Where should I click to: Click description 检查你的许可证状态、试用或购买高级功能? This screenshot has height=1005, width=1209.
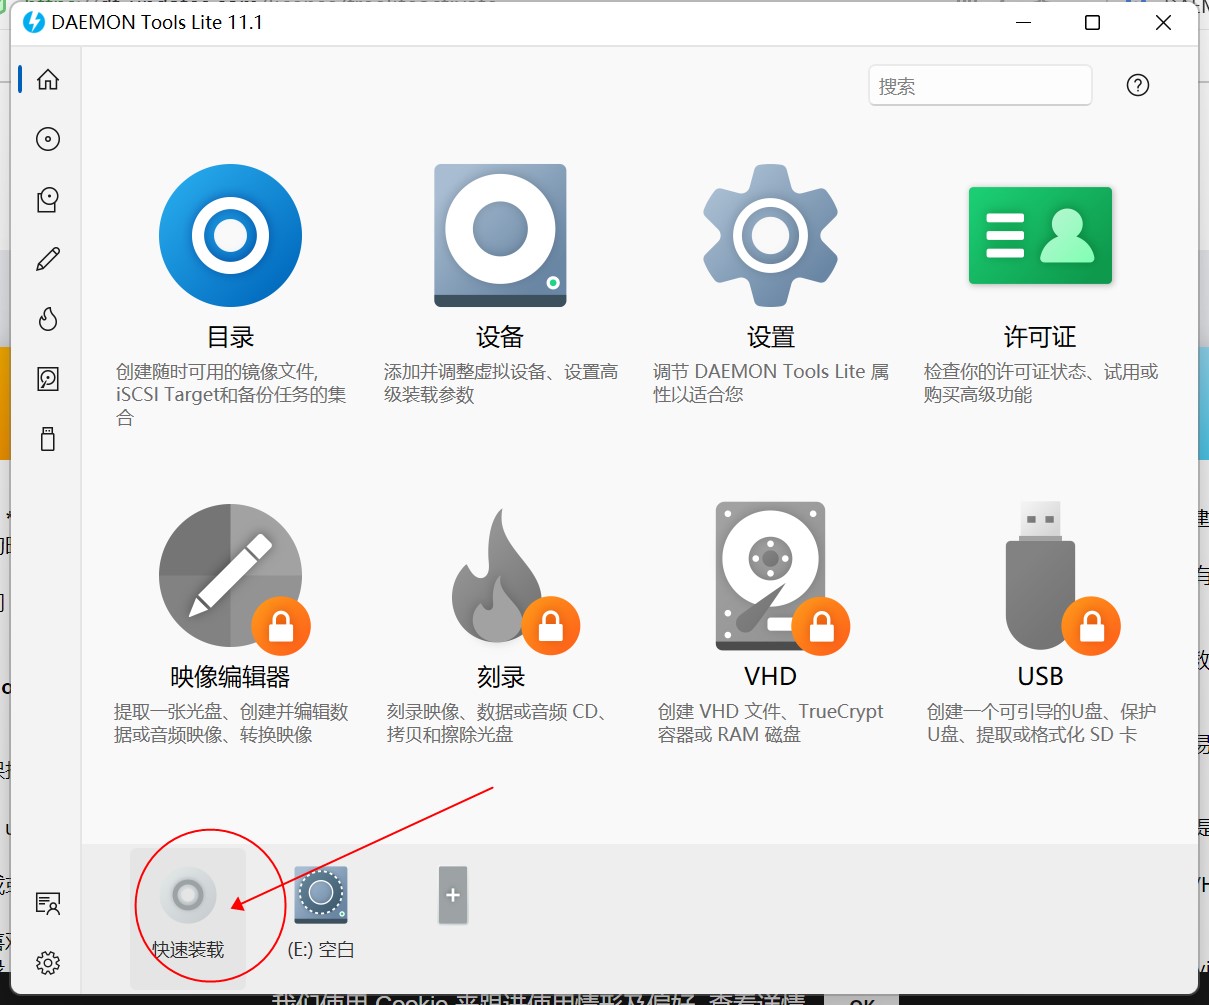pos(1041,383)
